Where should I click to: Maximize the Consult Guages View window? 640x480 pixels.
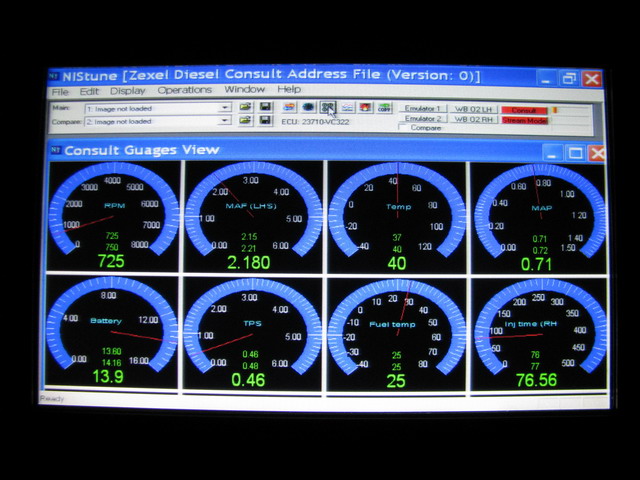576,153
